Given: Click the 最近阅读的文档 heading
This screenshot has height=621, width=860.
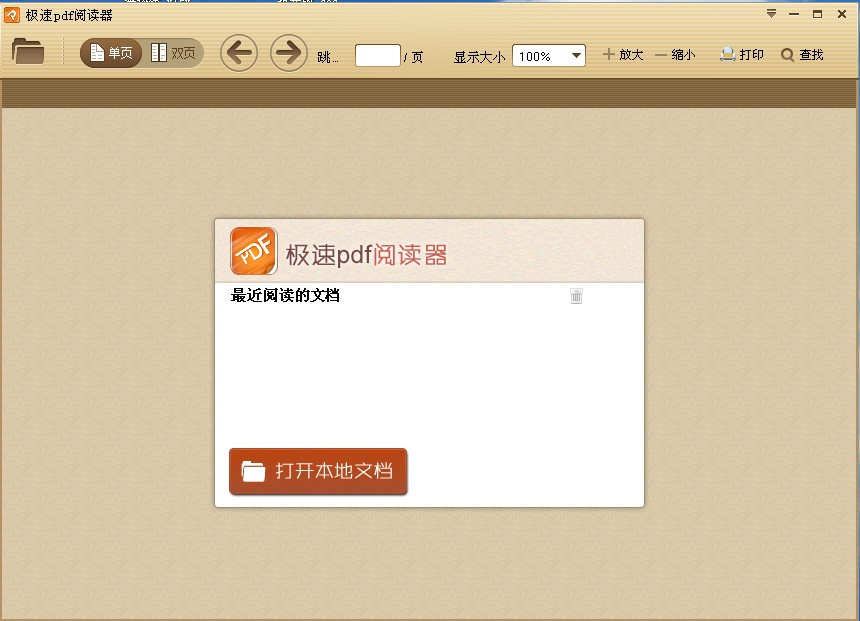Looking at the screenshot, I should (285, 296).
